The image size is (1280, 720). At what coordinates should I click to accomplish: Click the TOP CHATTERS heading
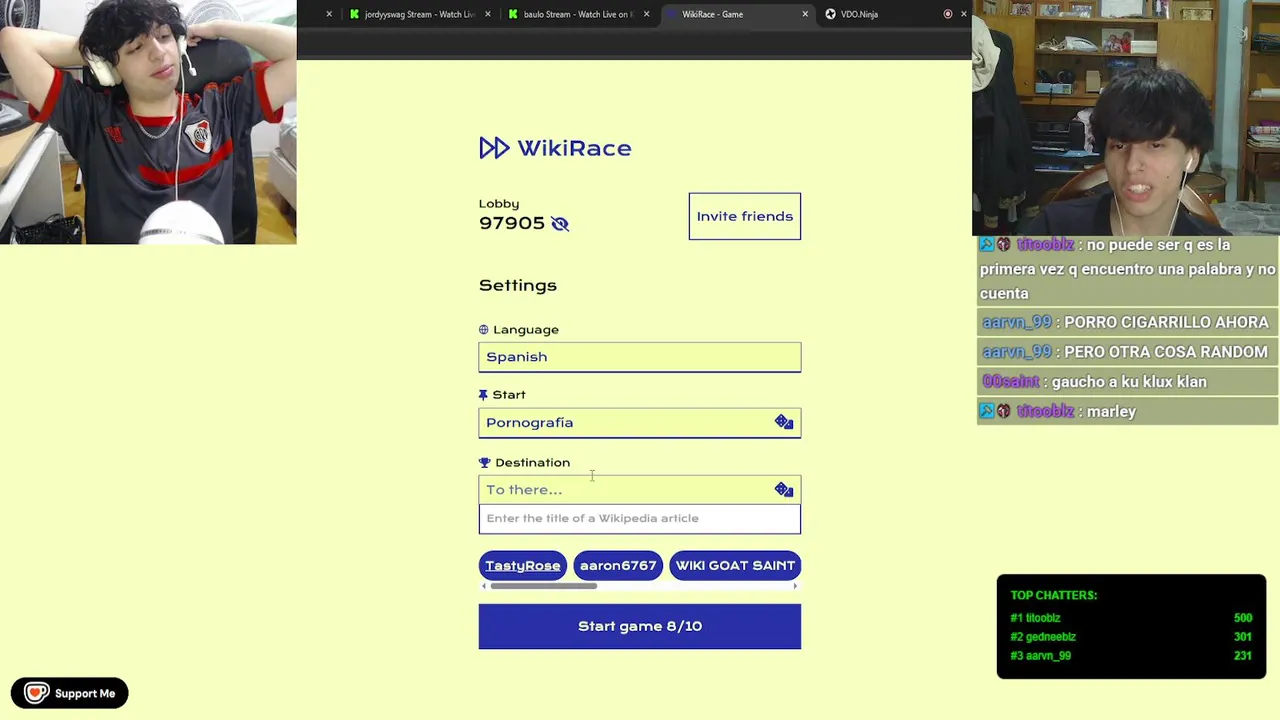click(x=1054, y=595)
